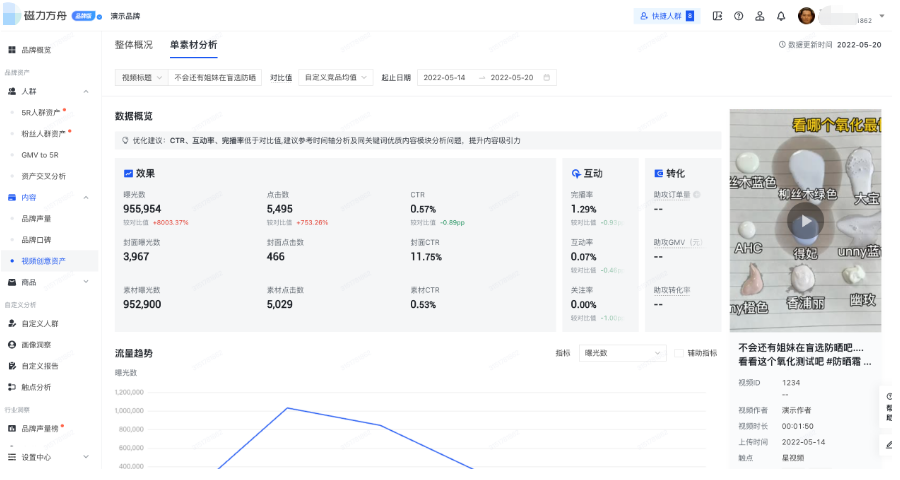Image resolution: width=900 pixels, height=480 pixels.
Task: Click the lightbulb icon beside 优化建议
Action: [x=126, y=141]
